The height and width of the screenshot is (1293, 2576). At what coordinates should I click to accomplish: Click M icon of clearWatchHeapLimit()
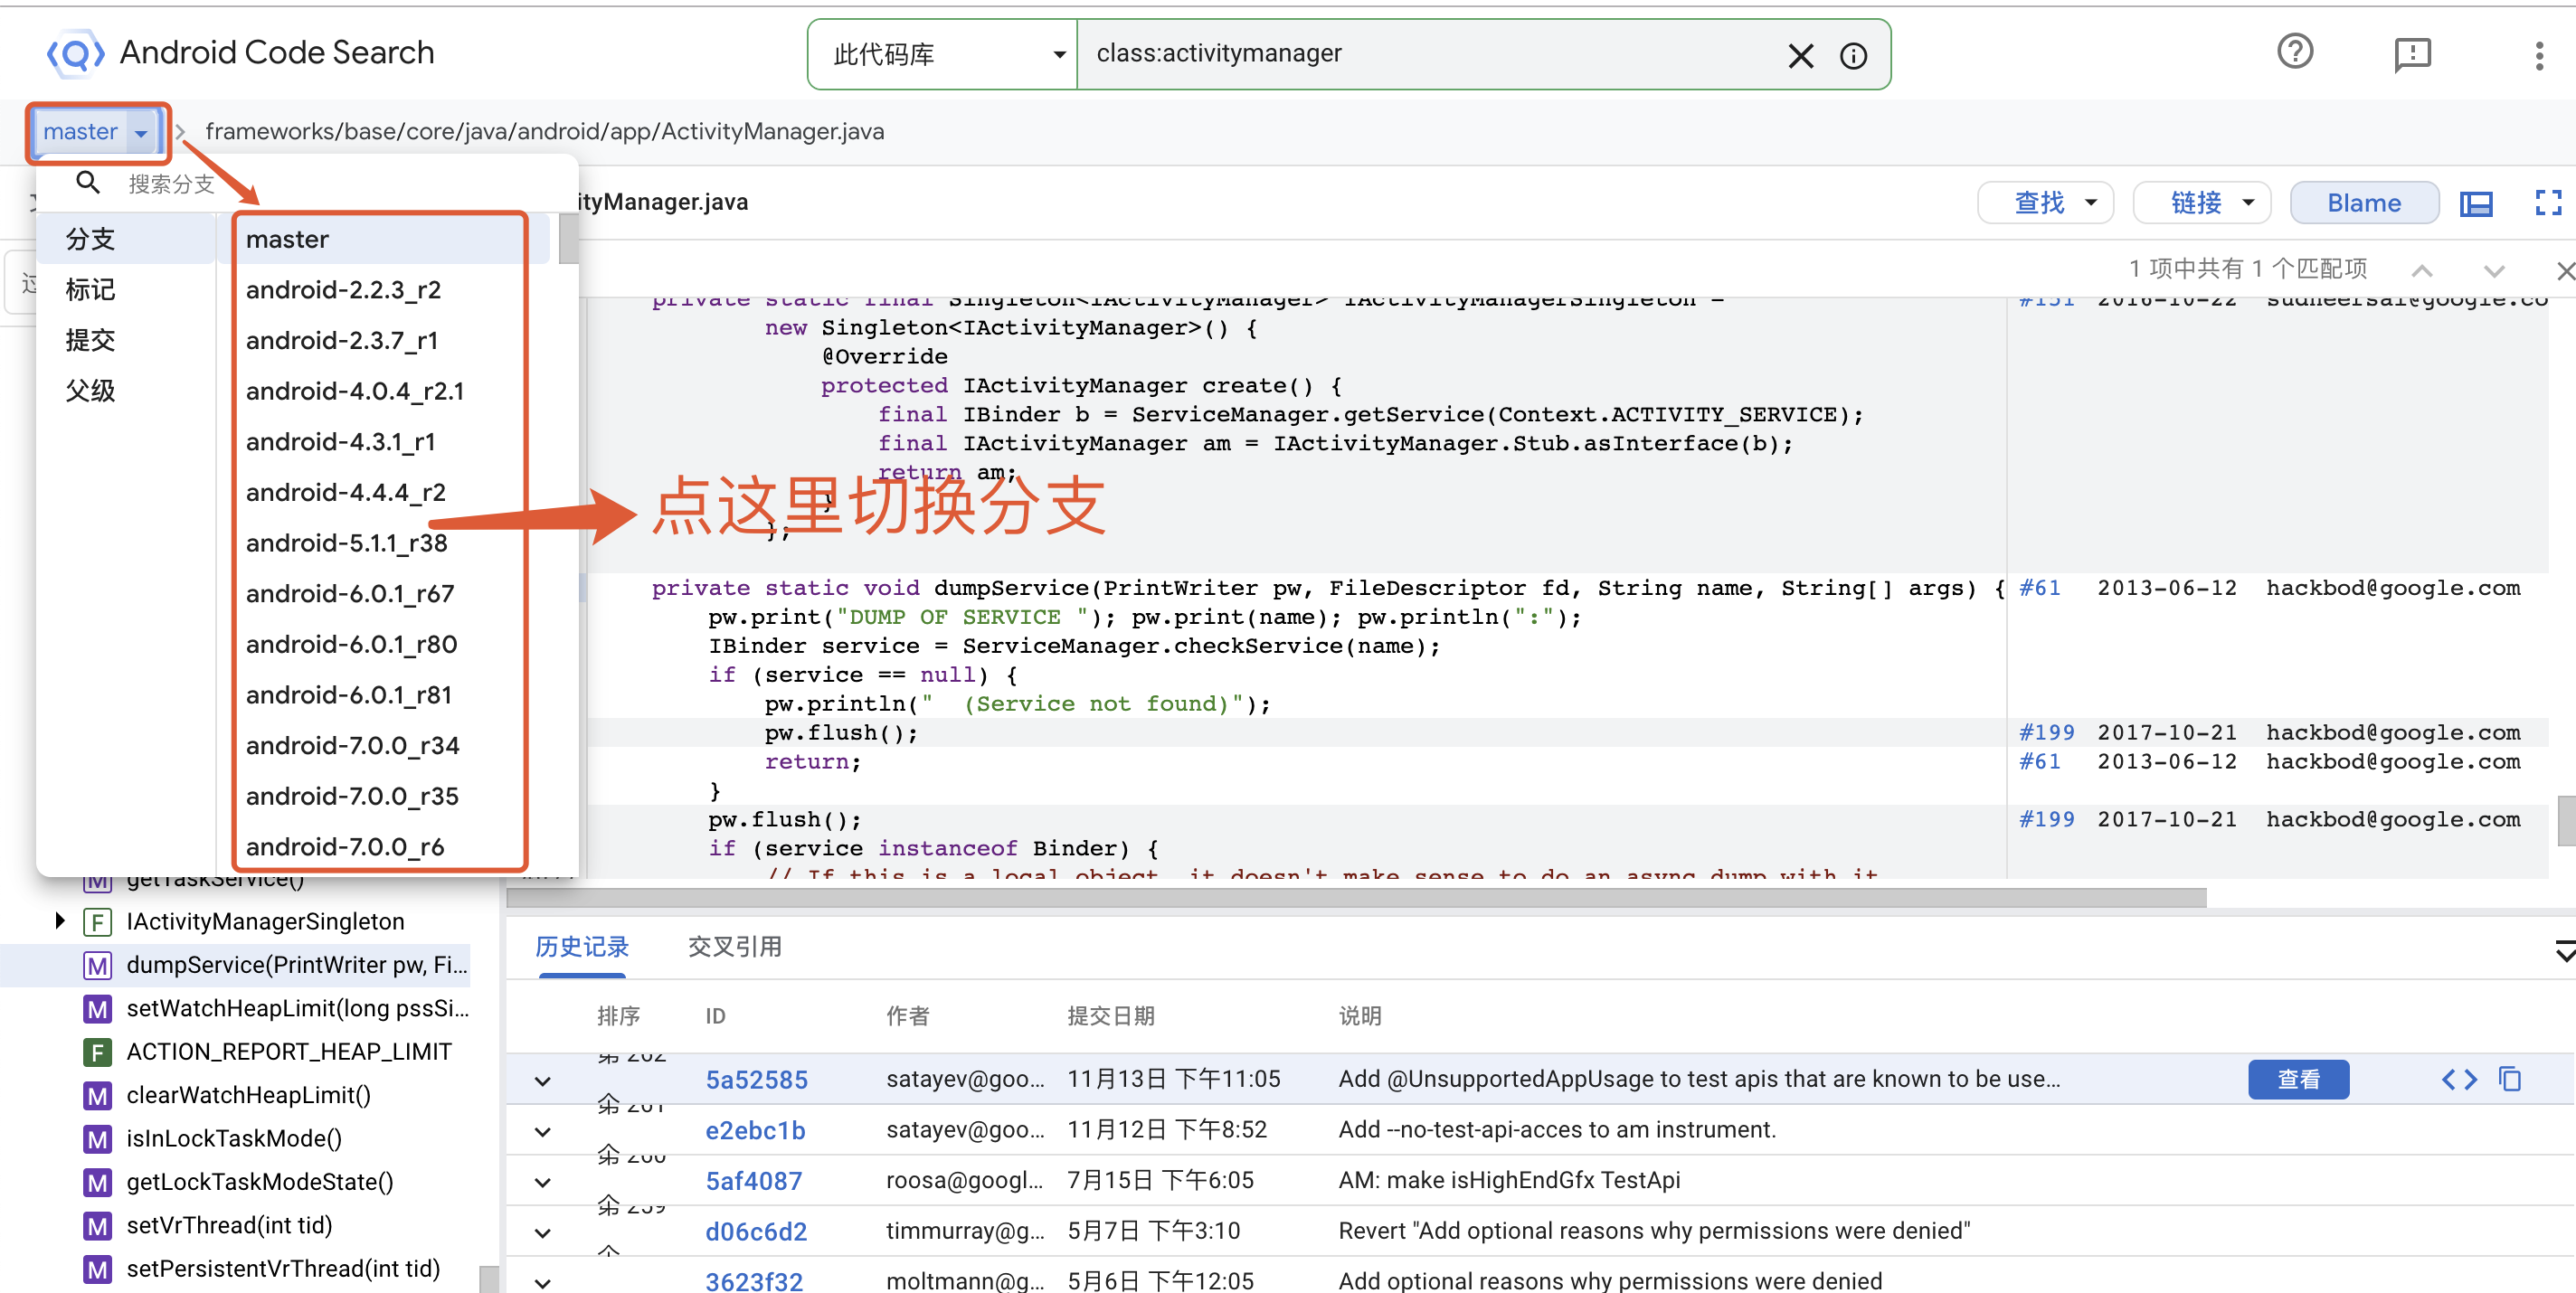tap(97, 1095)
